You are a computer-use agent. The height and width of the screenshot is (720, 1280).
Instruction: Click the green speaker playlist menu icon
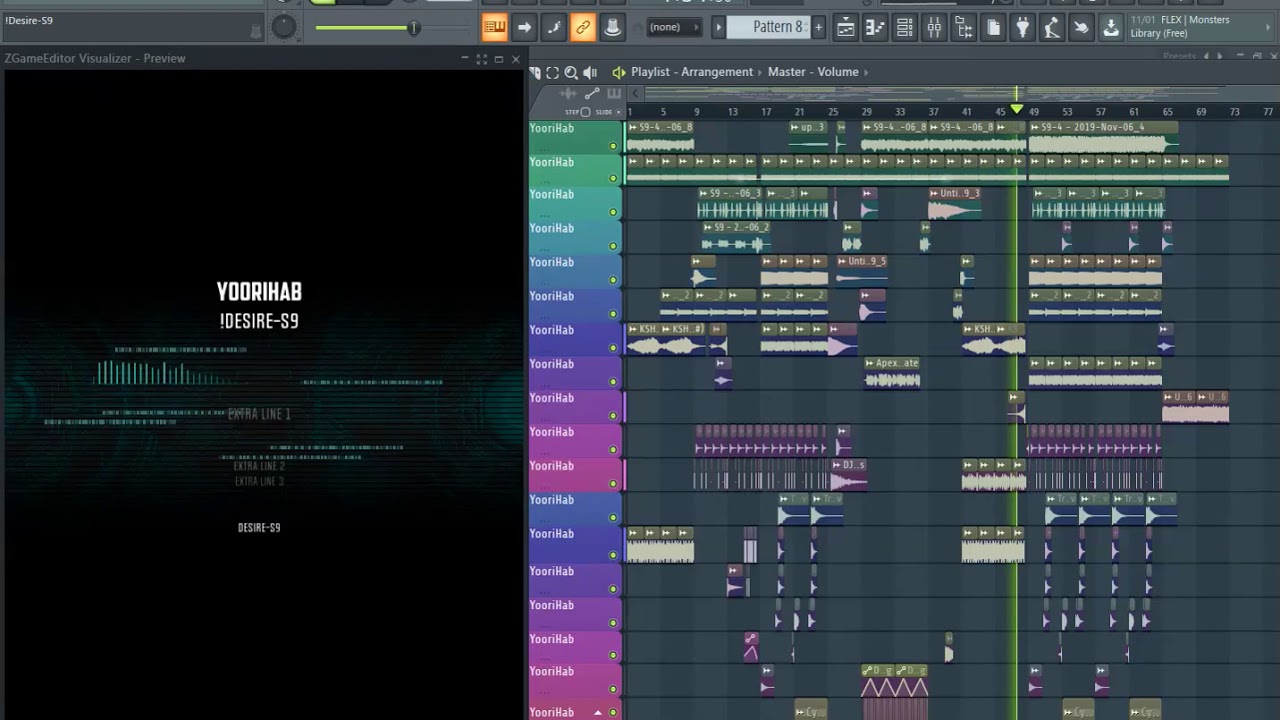click(x=619, y=72)
